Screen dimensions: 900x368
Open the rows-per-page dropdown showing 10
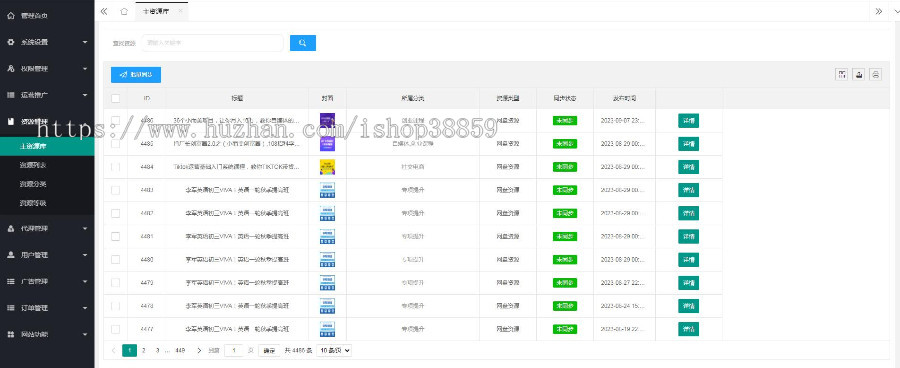(334, 350)
